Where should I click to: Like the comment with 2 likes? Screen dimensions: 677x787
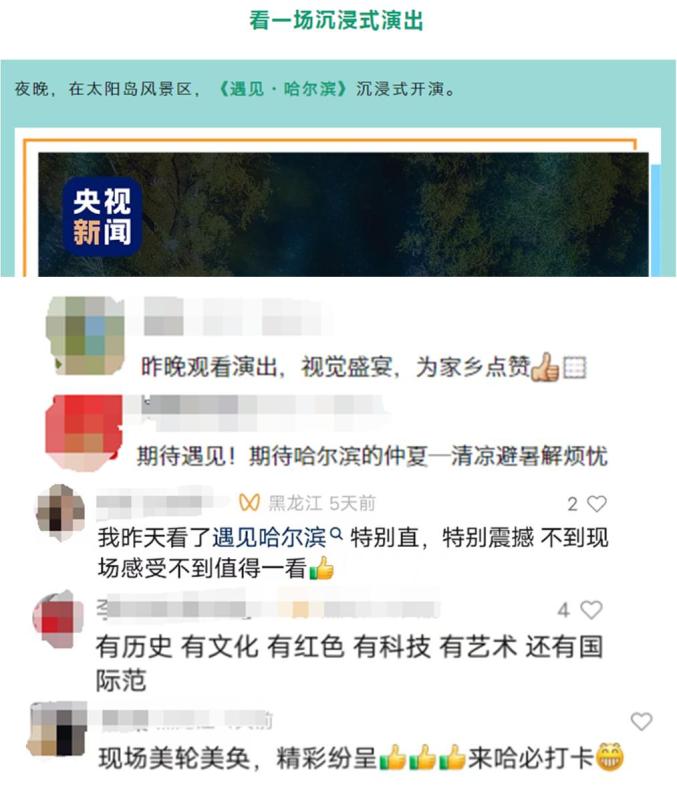[596, 503]
